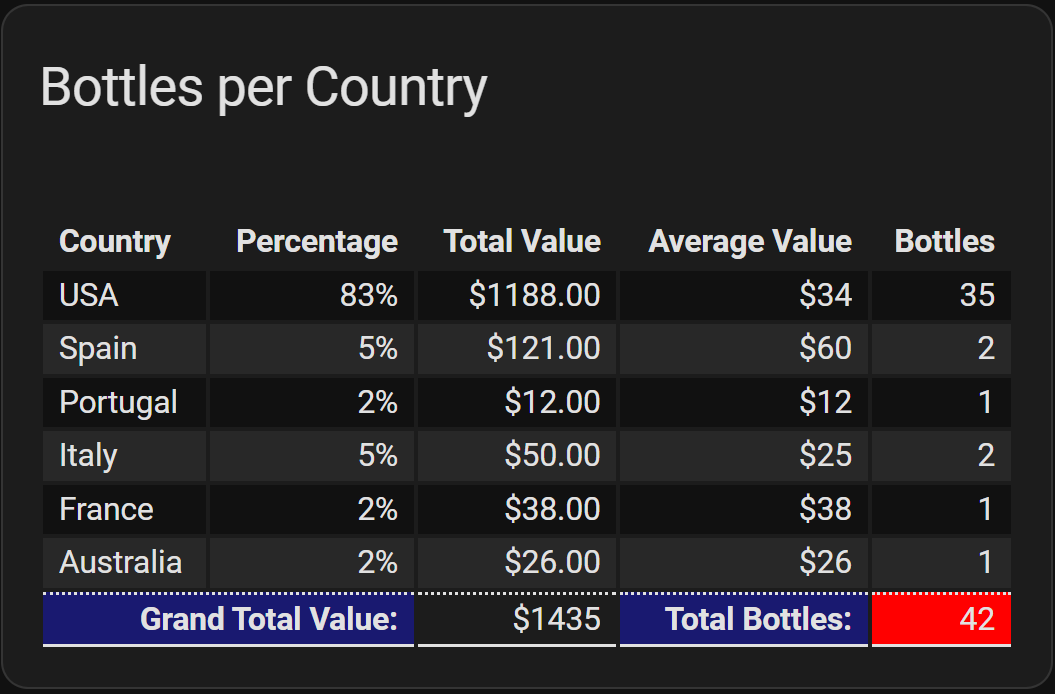The height and width of the screenshot is (694, 1055).
Task: Select the Portugal country cell
Action: [124, 403]
